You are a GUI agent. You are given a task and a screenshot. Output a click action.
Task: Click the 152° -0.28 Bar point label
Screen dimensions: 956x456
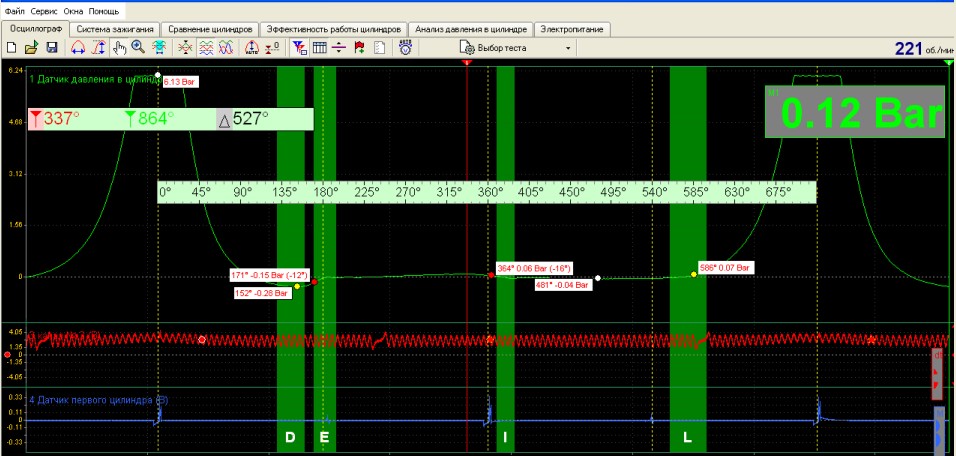tap(263, 293)
